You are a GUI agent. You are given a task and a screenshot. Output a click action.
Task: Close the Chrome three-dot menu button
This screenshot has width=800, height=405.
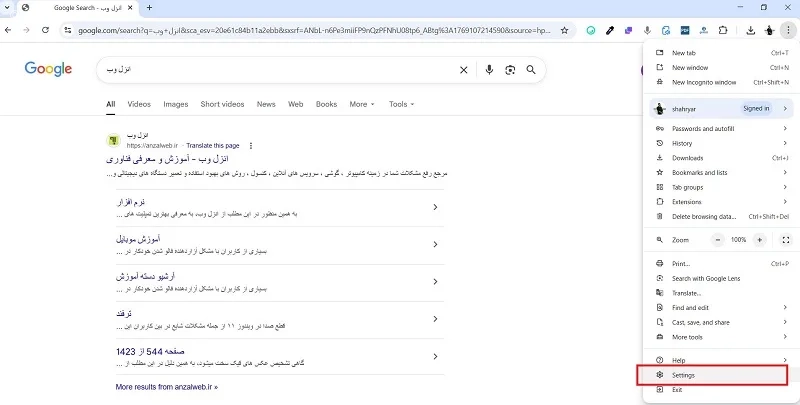[x=788, y=31]
